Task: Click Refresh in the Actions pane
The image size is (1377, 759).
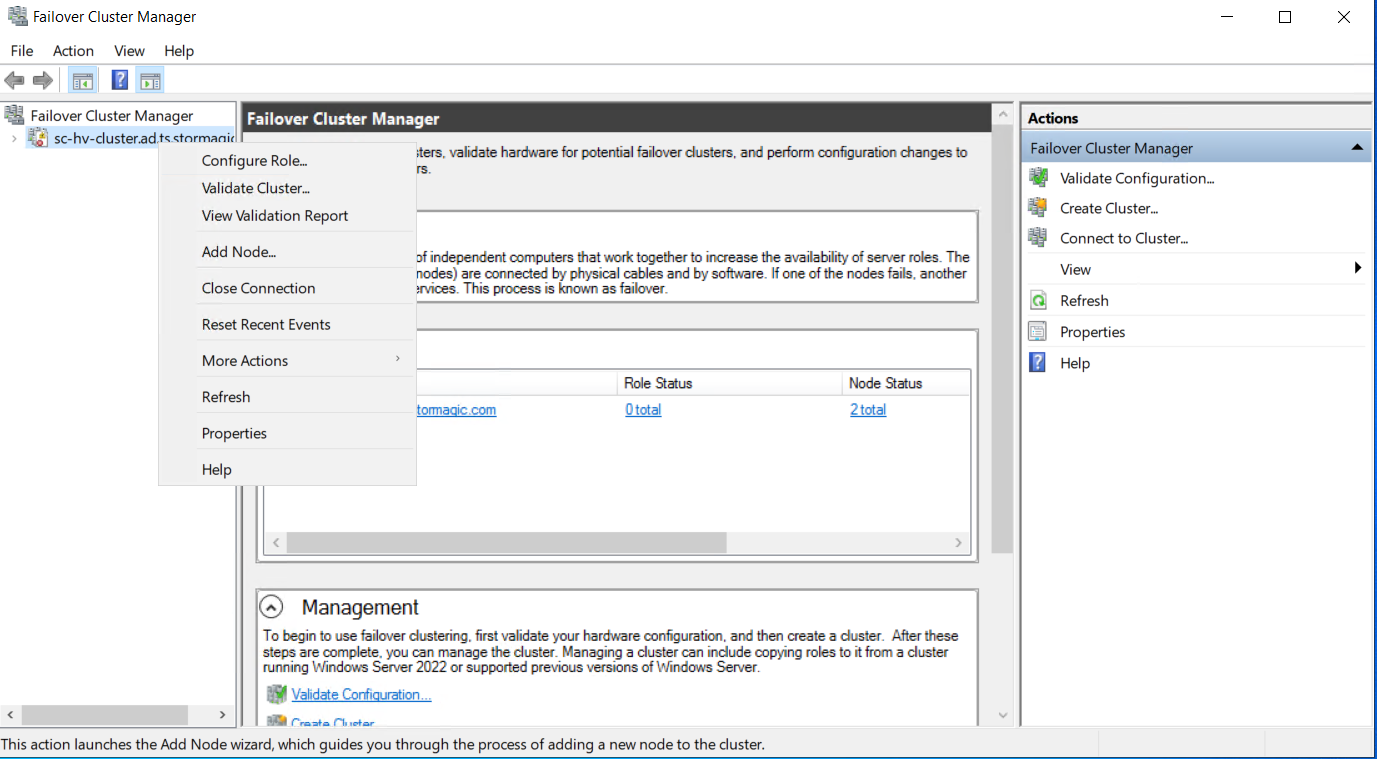Action: [1084, 300]
